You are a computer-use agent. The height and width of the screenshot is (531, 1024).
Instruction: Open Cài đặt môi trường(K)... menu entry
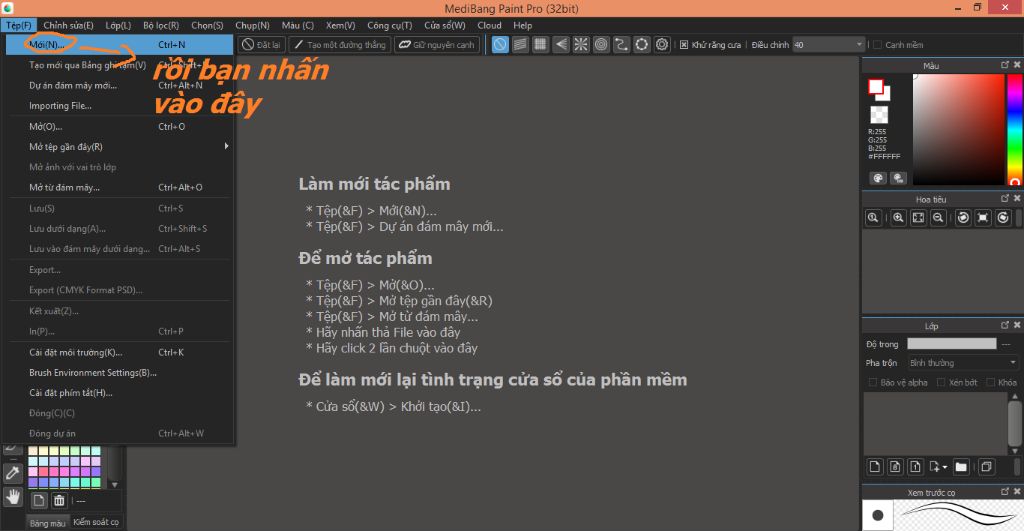120,352
